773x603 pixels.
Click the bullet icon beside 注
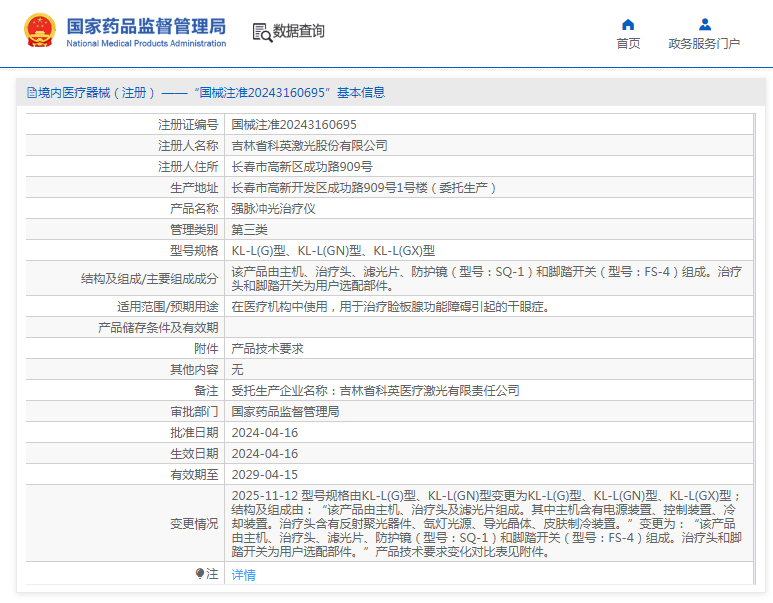[x=200, y=574]
